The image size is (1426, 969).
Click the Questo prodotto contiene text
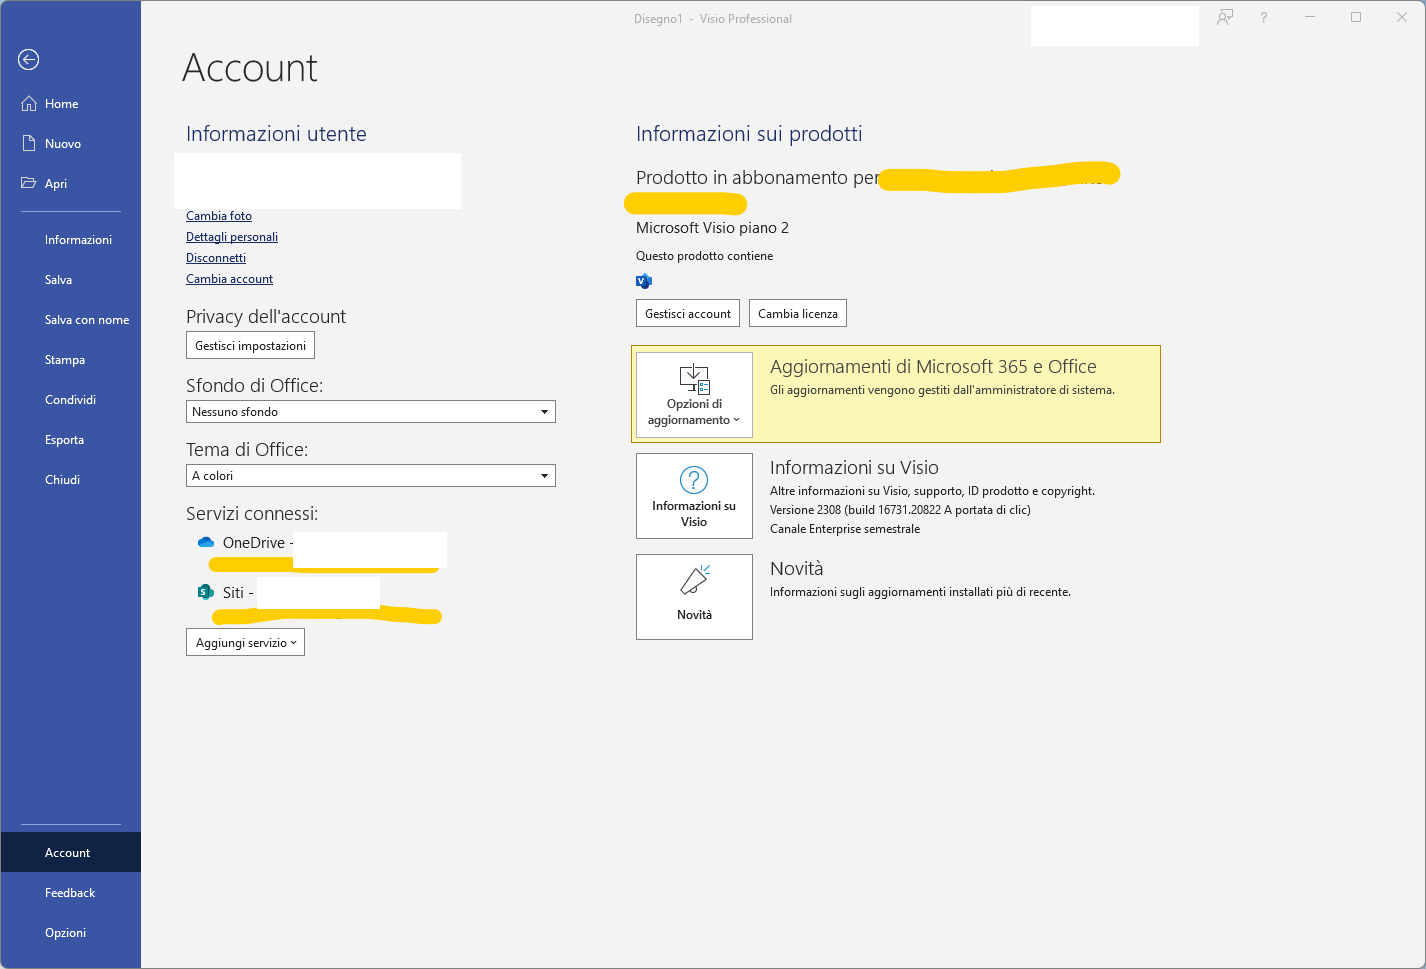[704, 256]
